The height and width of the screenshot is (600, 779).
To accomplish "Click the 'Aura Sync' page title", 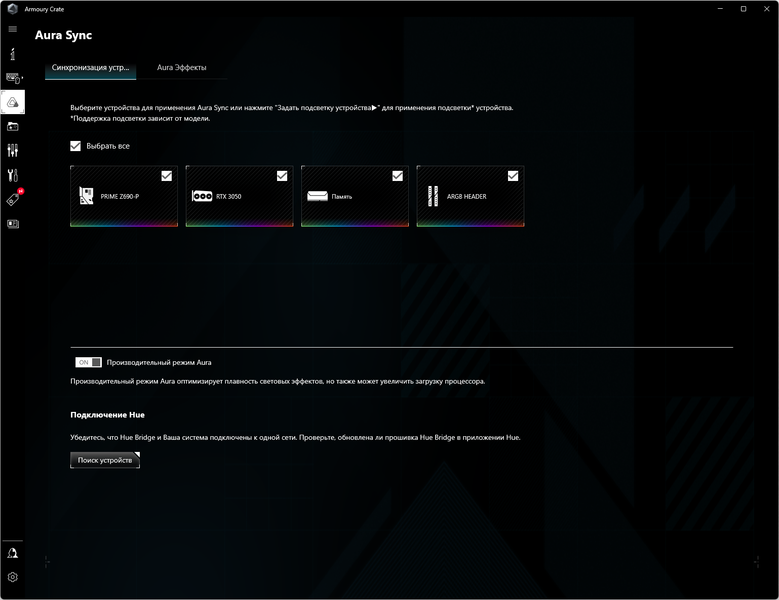I will [64, 35].
